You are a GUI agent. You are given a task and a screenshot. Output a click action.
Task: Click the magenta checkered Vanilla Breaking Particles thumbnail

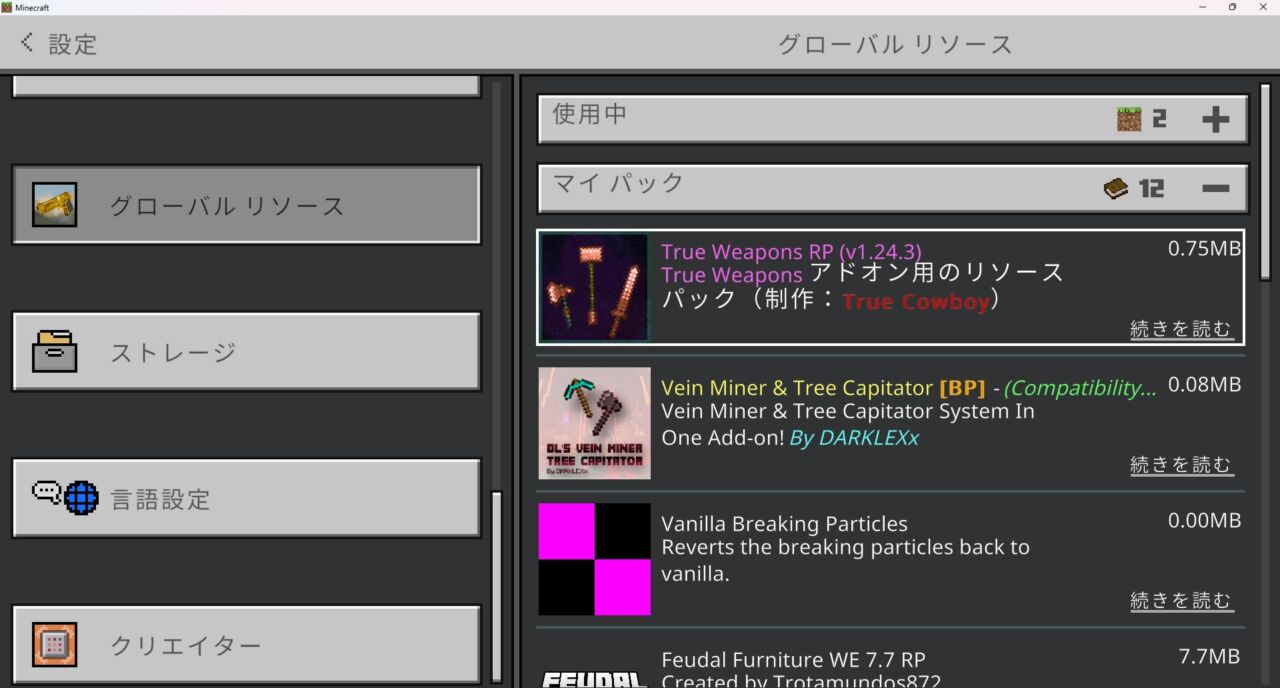click(x=594, y=559)
